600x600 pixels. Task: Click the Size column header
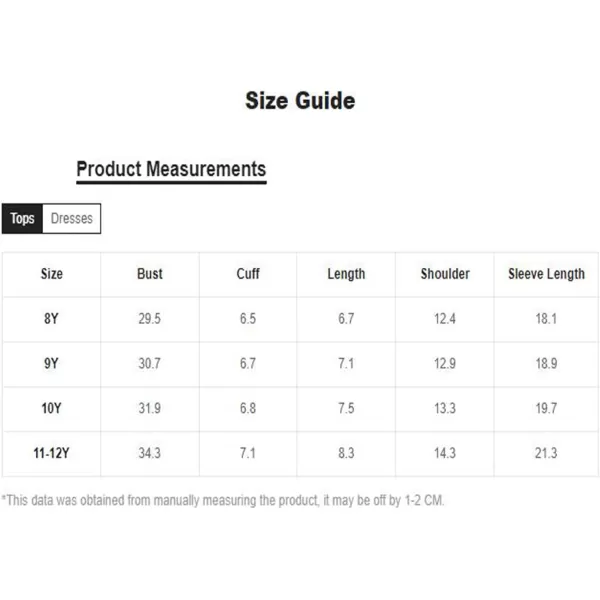coord(51,274)
